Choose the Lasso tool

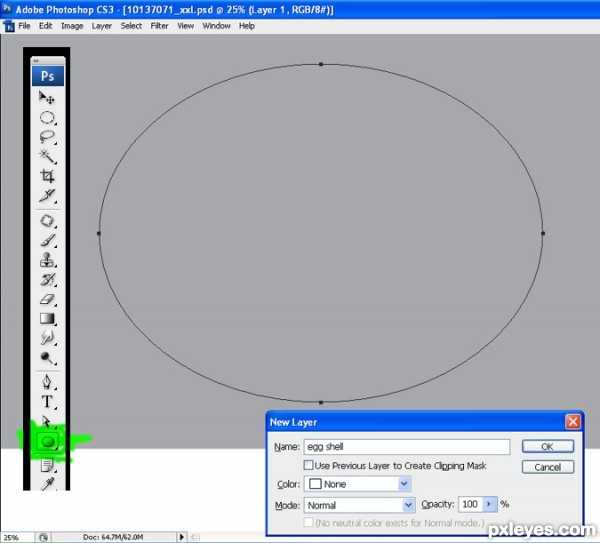(47, 137)
